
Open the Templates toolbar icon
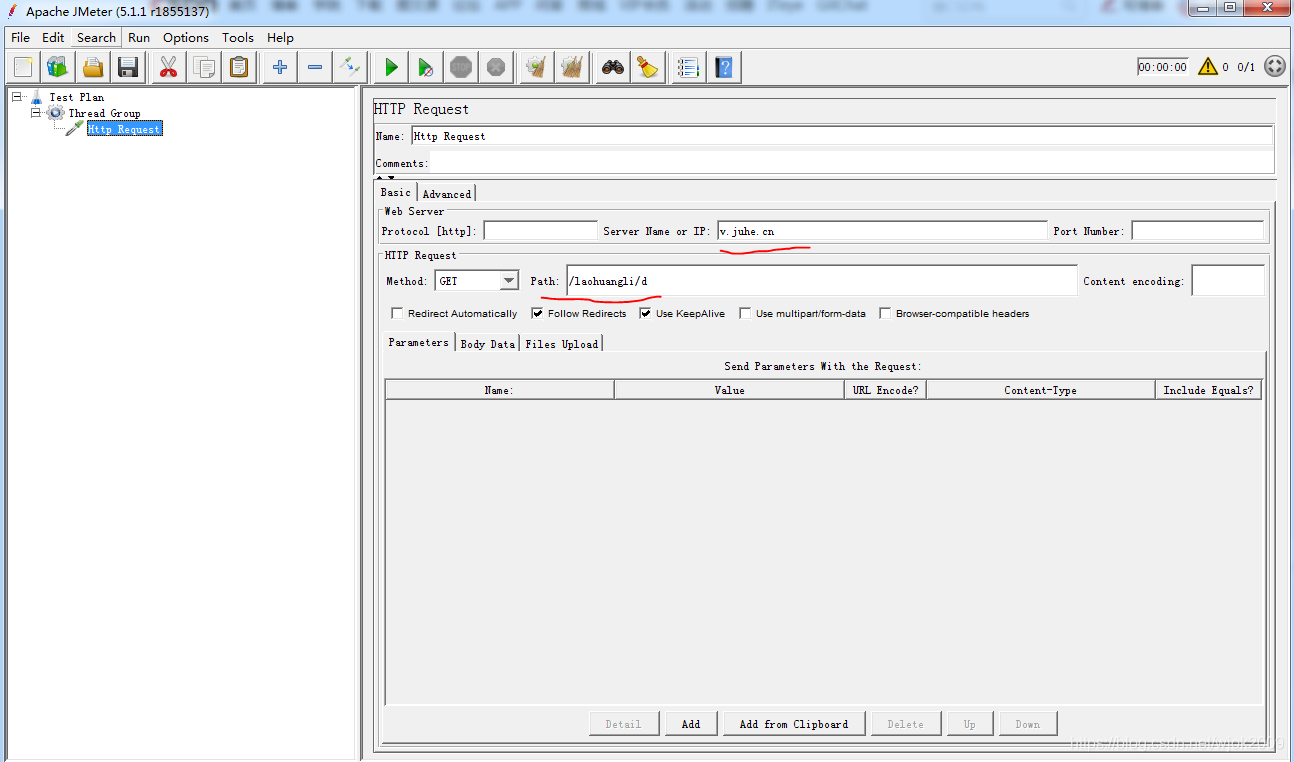point(58,67)
